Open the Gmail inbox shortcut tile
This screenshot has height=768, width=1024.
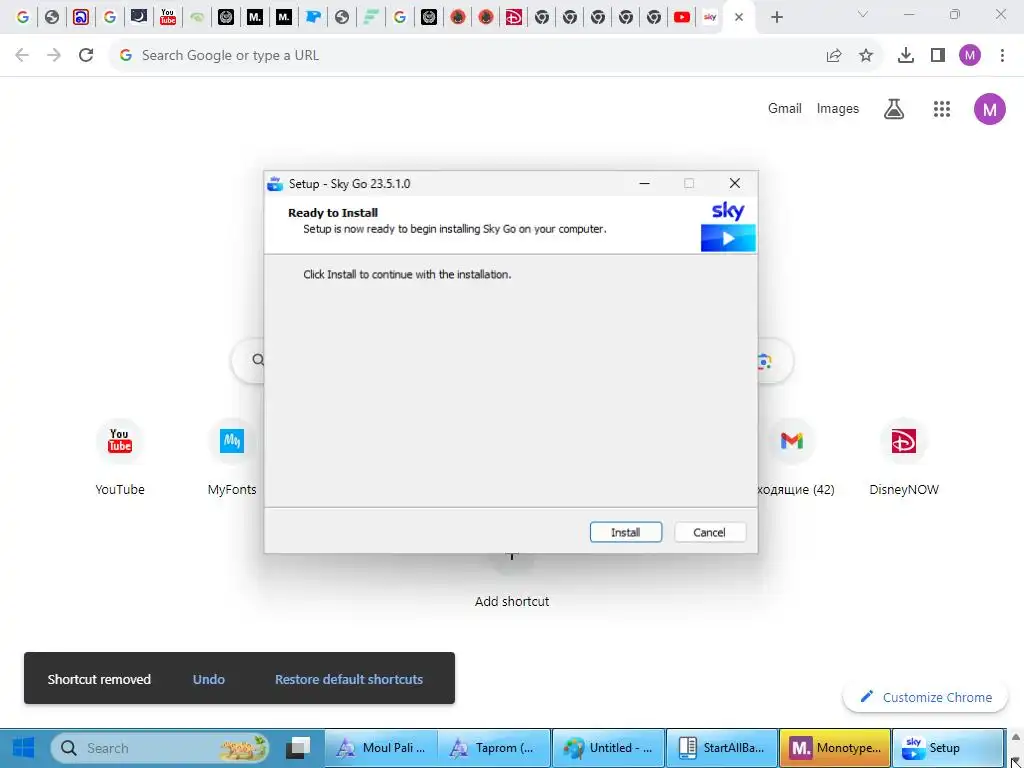pyautogui.click(x=792, y=457)
